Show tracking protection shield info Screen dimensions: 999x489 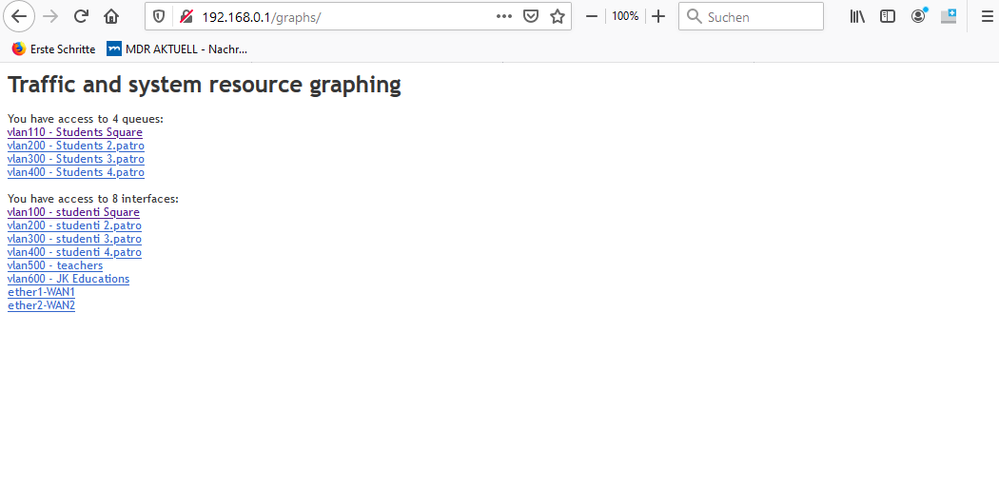159,17
